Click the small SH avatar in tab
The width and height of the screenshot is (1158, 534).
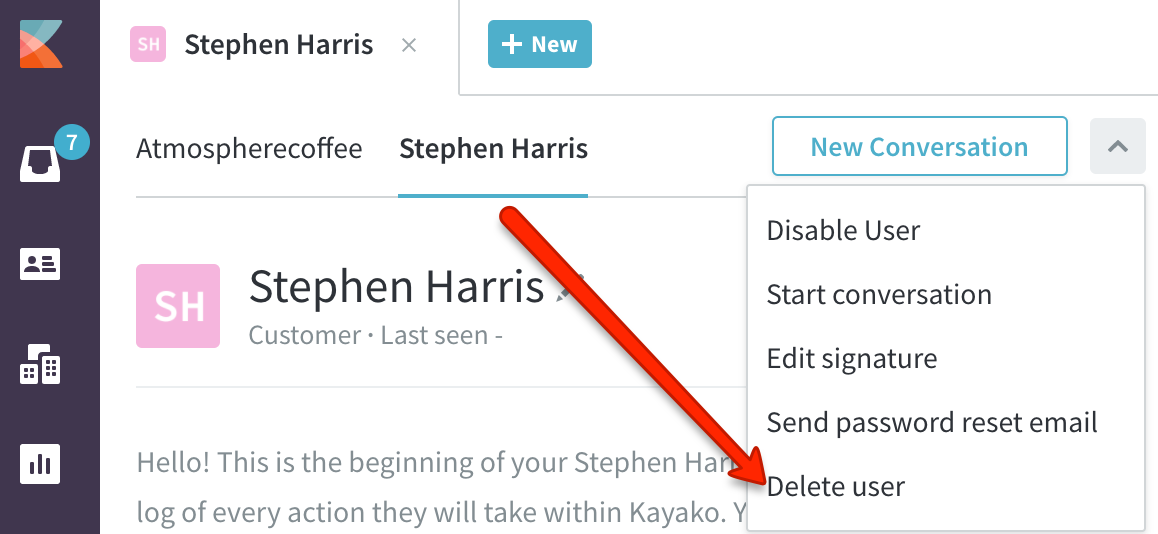tap(148, 44)
